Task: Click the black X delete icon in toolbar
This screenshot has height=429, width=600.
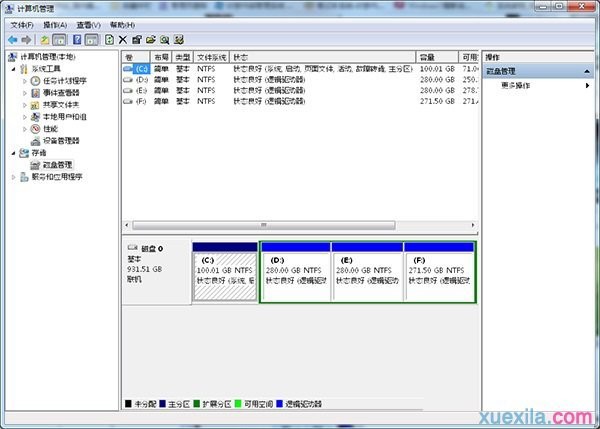Action: 122,39
